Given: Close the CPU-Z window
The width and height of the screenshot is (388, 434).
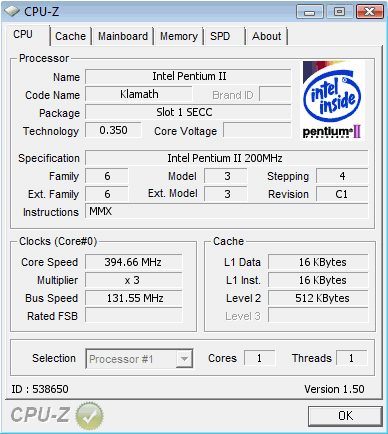Looking at the screenshot, I should (369, 12).
